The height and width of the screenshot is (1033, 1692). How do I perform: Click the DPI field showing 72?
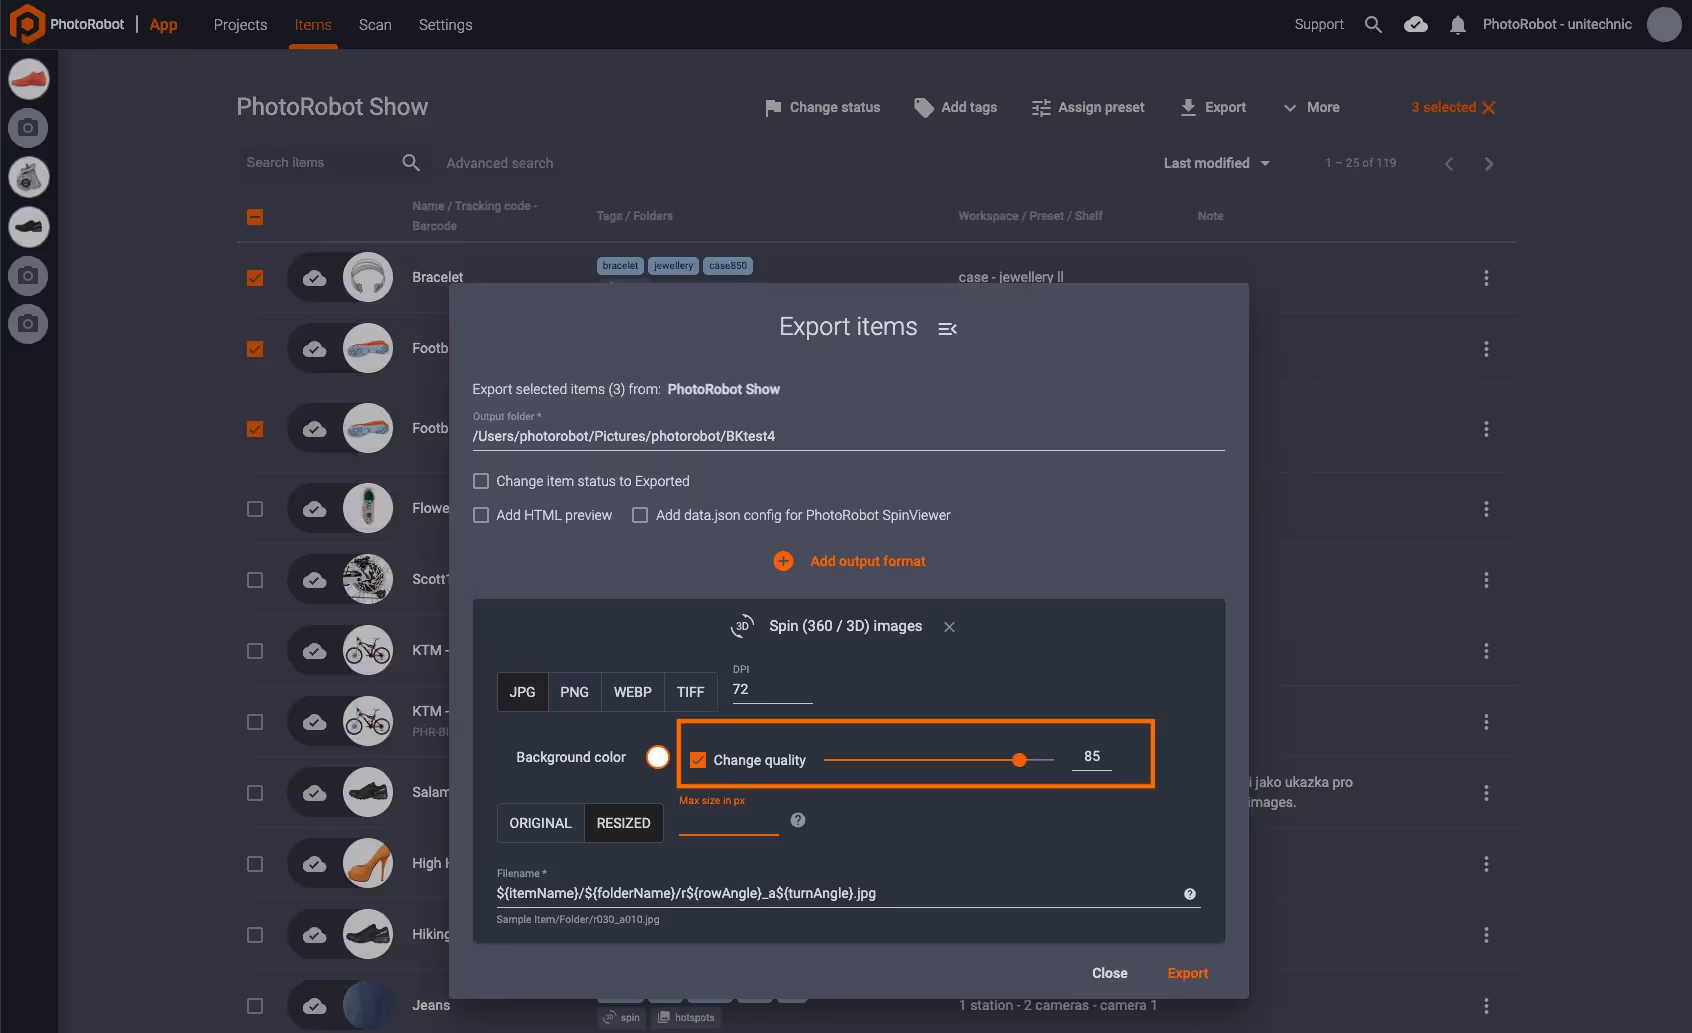click(772, 690)
